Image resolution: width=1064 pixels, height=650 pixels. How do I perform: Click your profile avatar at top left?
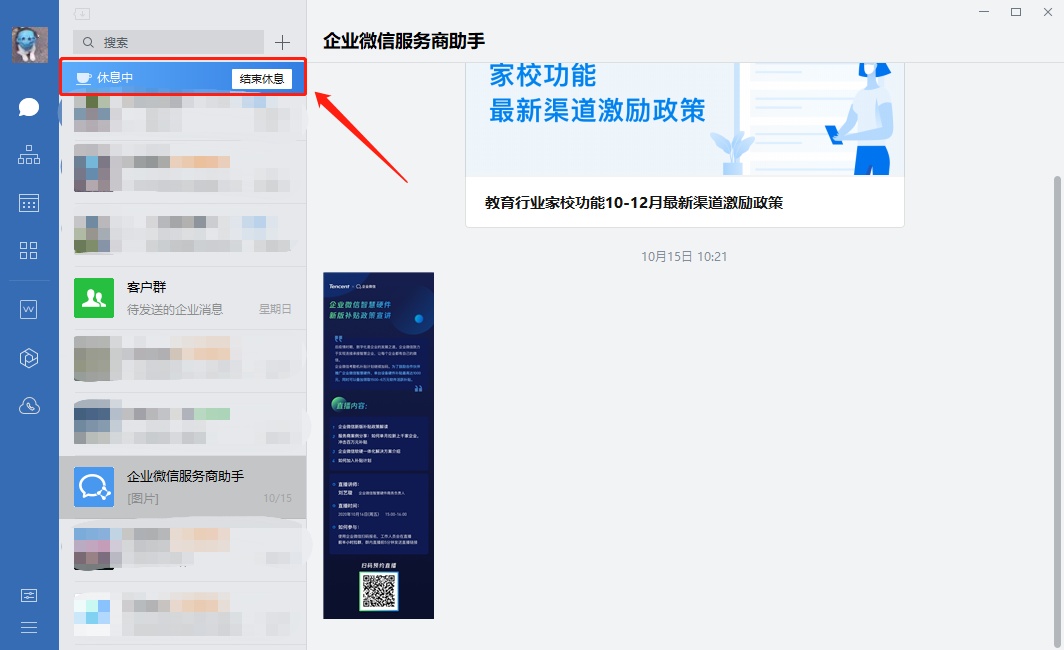29,45
